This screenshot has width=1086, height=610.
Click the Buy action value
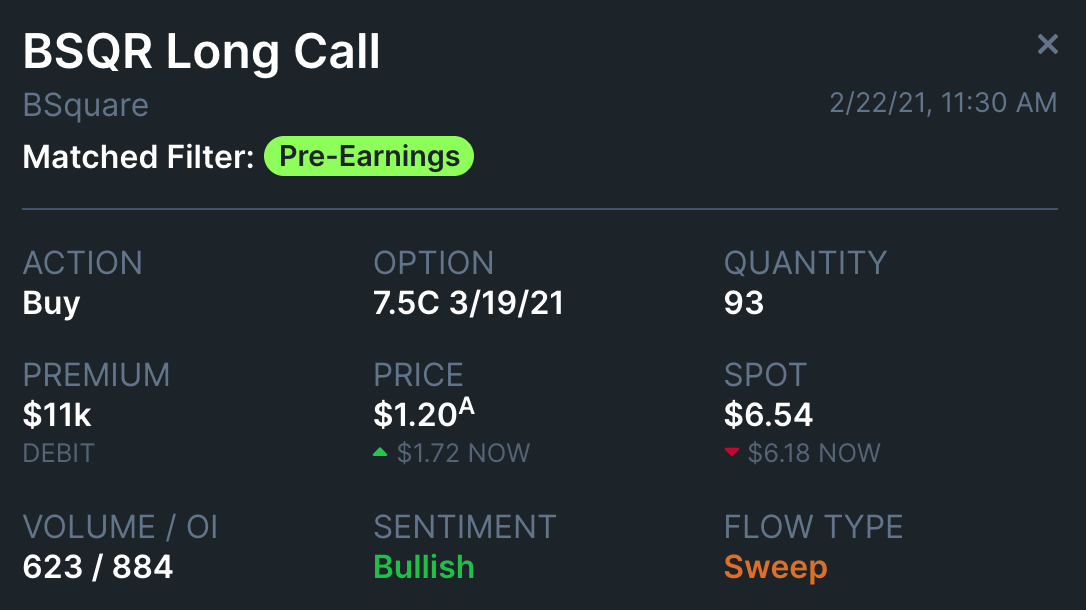[51, 303]
